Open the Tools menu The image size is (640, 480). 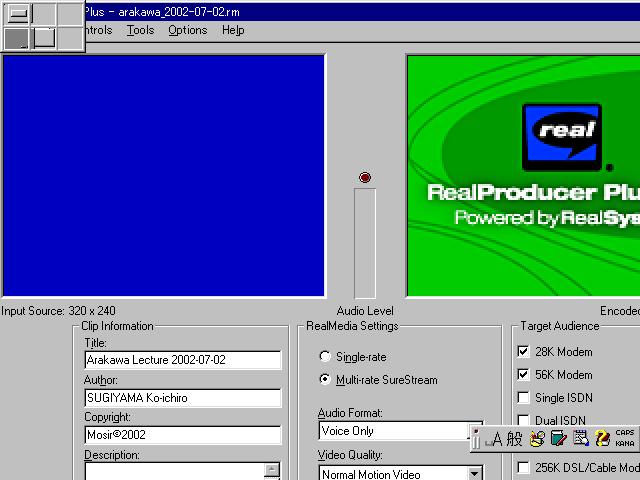(x=140, y=30)
